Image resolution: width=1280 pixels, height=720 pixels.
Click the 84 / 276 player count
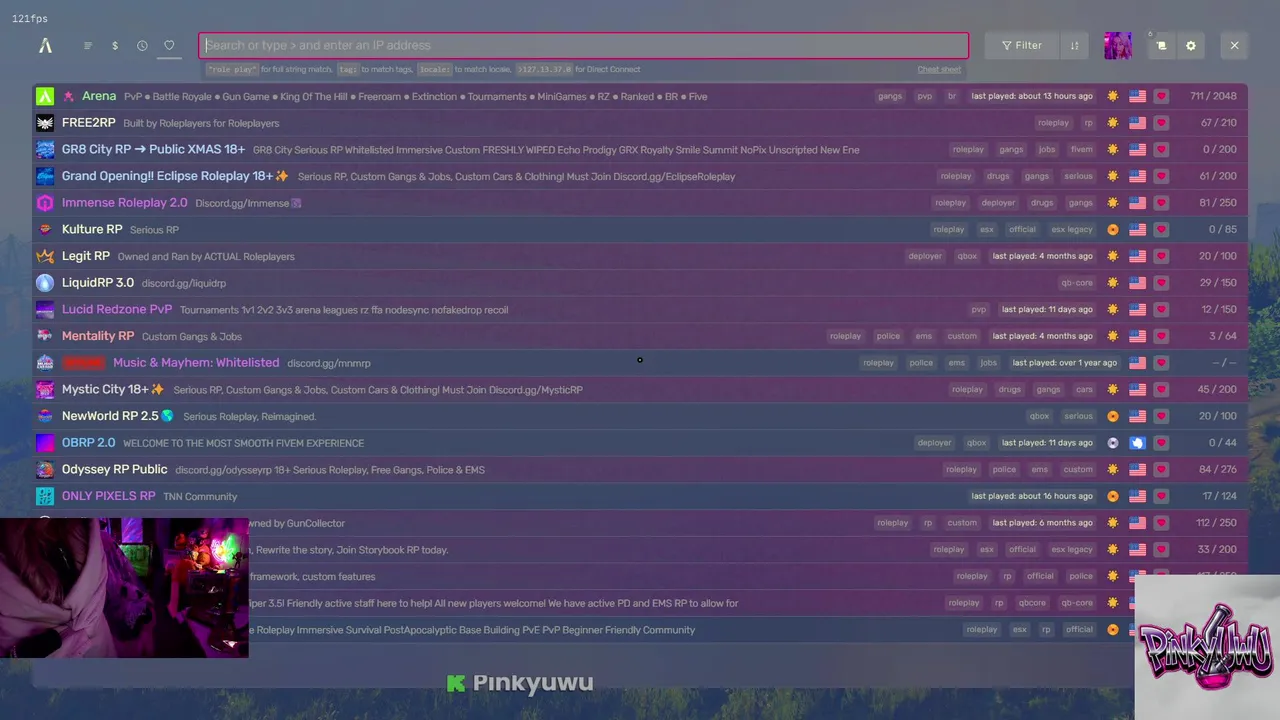[x=1218, y=470]
